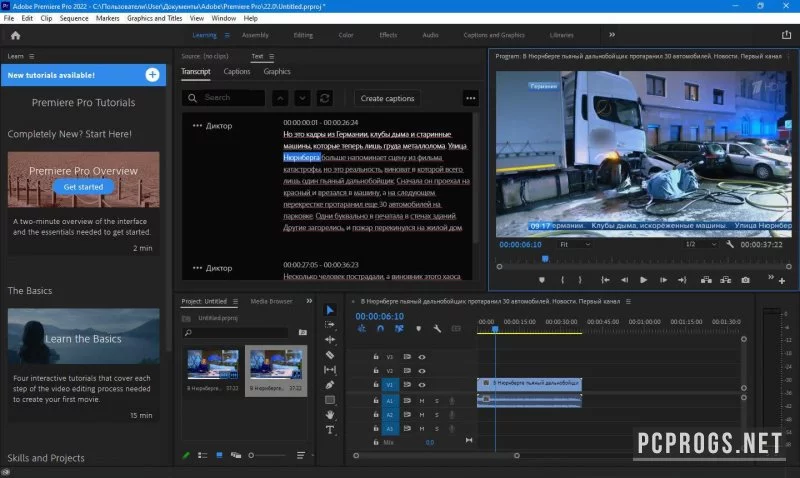Screen dimensions: 800x478
Task: Switch project panel to icon view
Action: (219, 455)
